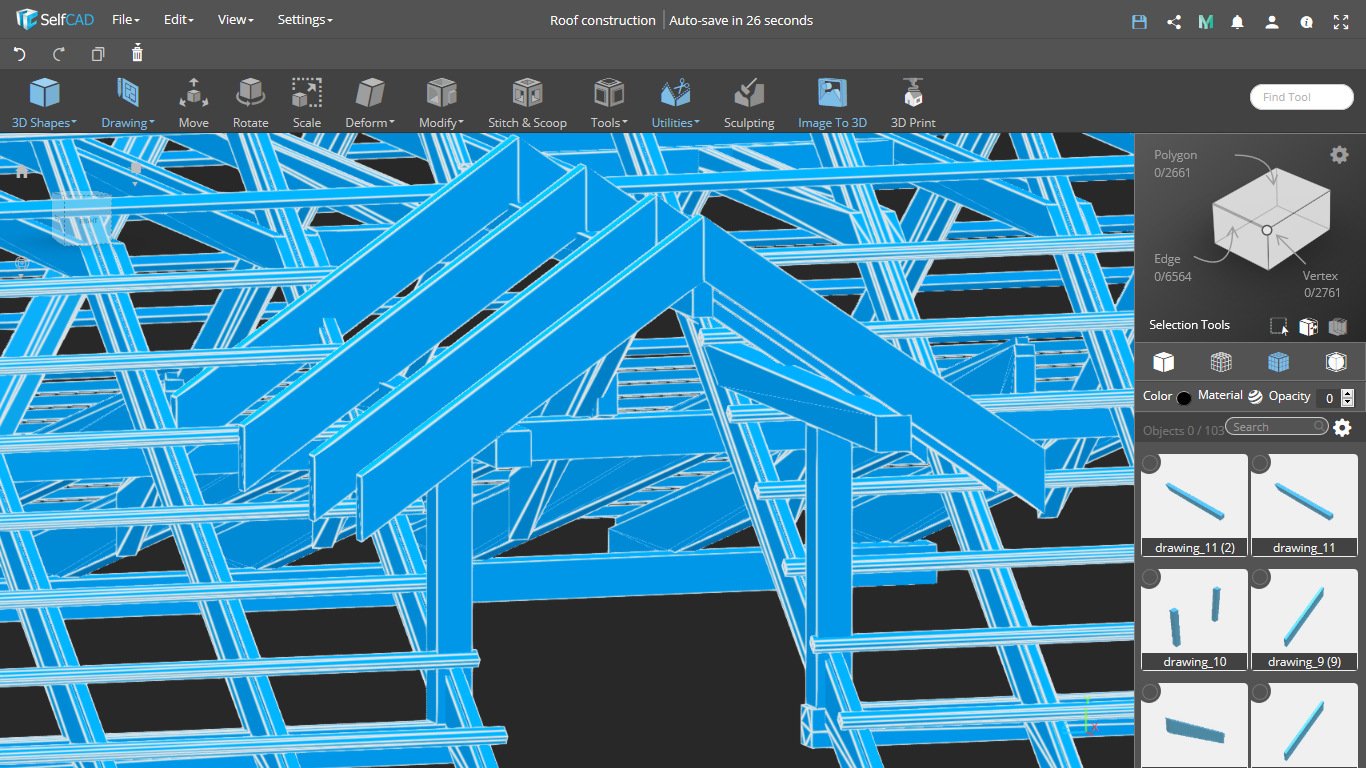Select drawing_11 object circle

click(x=1260, y=464)
